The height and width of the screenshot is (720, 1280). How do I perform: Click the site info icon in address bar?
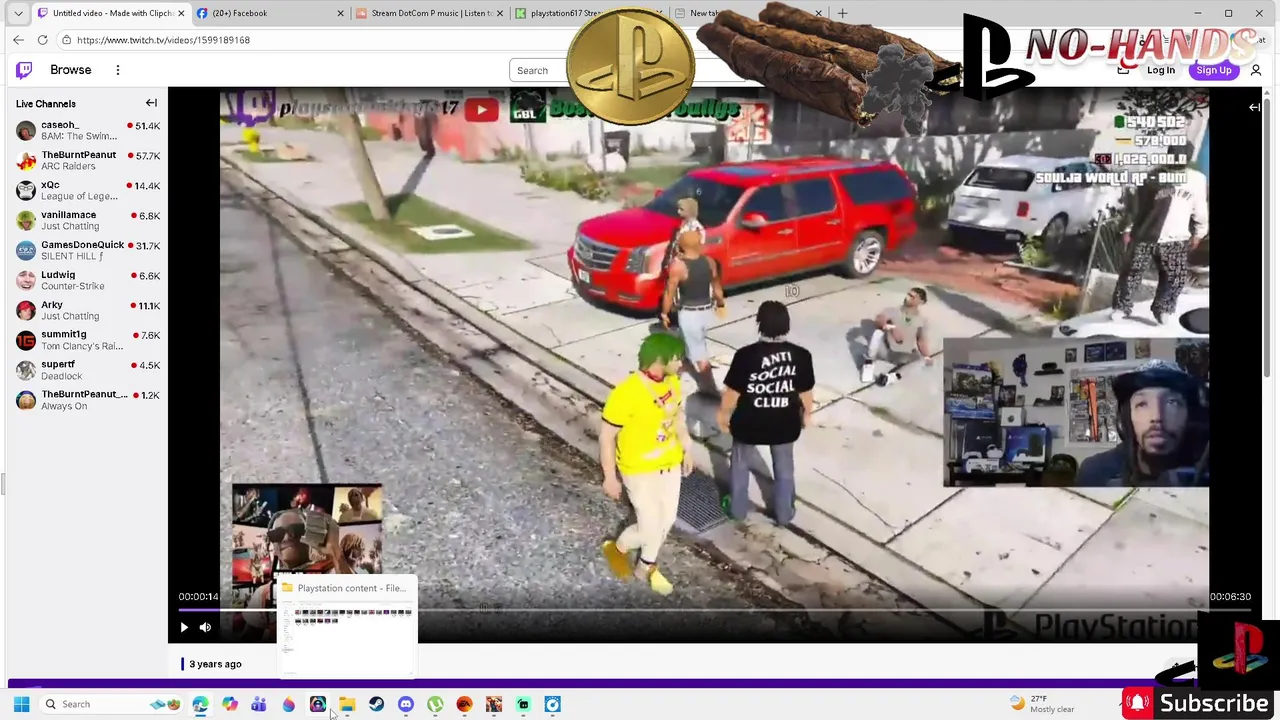pos(66,40)
